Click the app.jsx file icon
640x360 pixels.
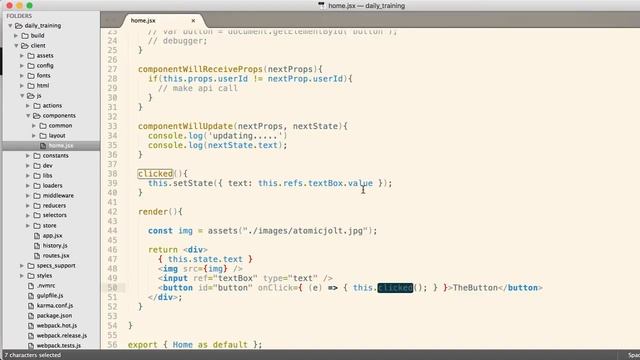tap(37, 236)
